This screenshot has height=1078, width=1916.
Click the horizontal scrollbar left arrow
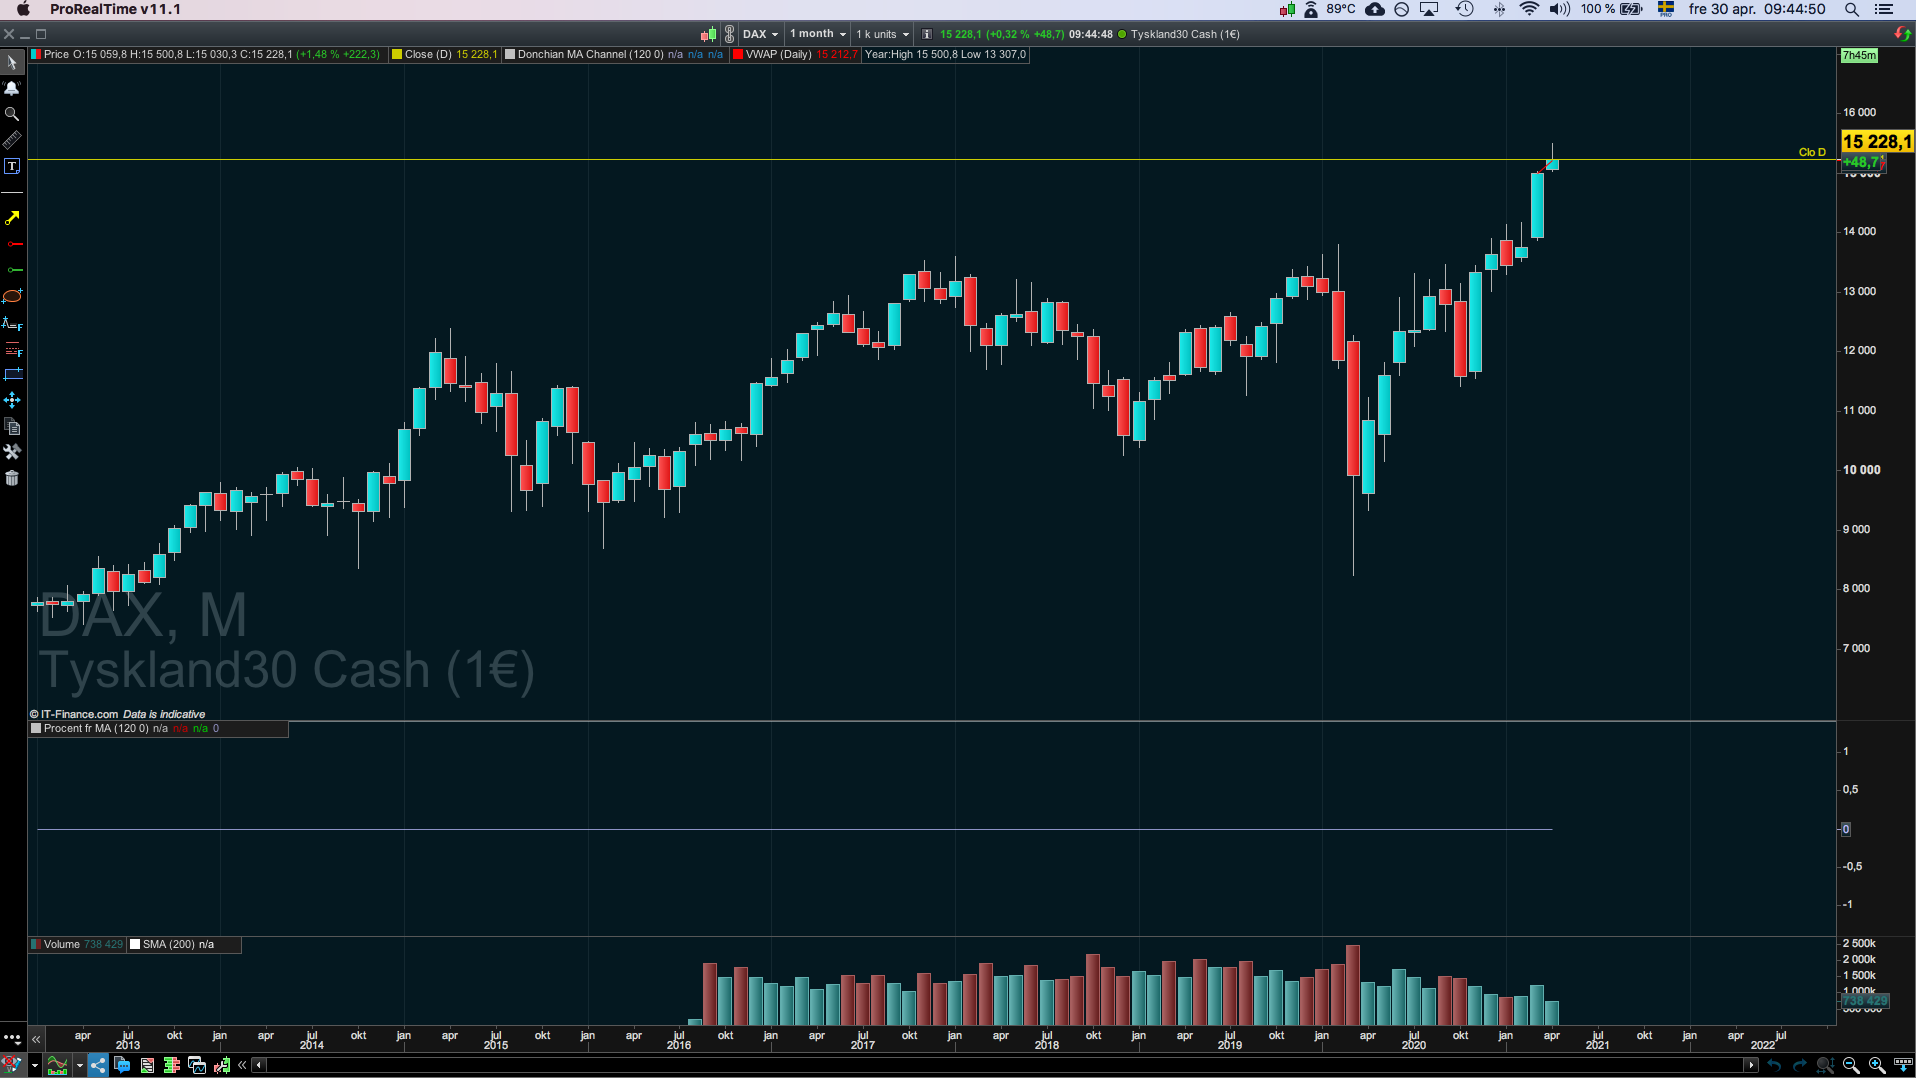pos(259,1065)
